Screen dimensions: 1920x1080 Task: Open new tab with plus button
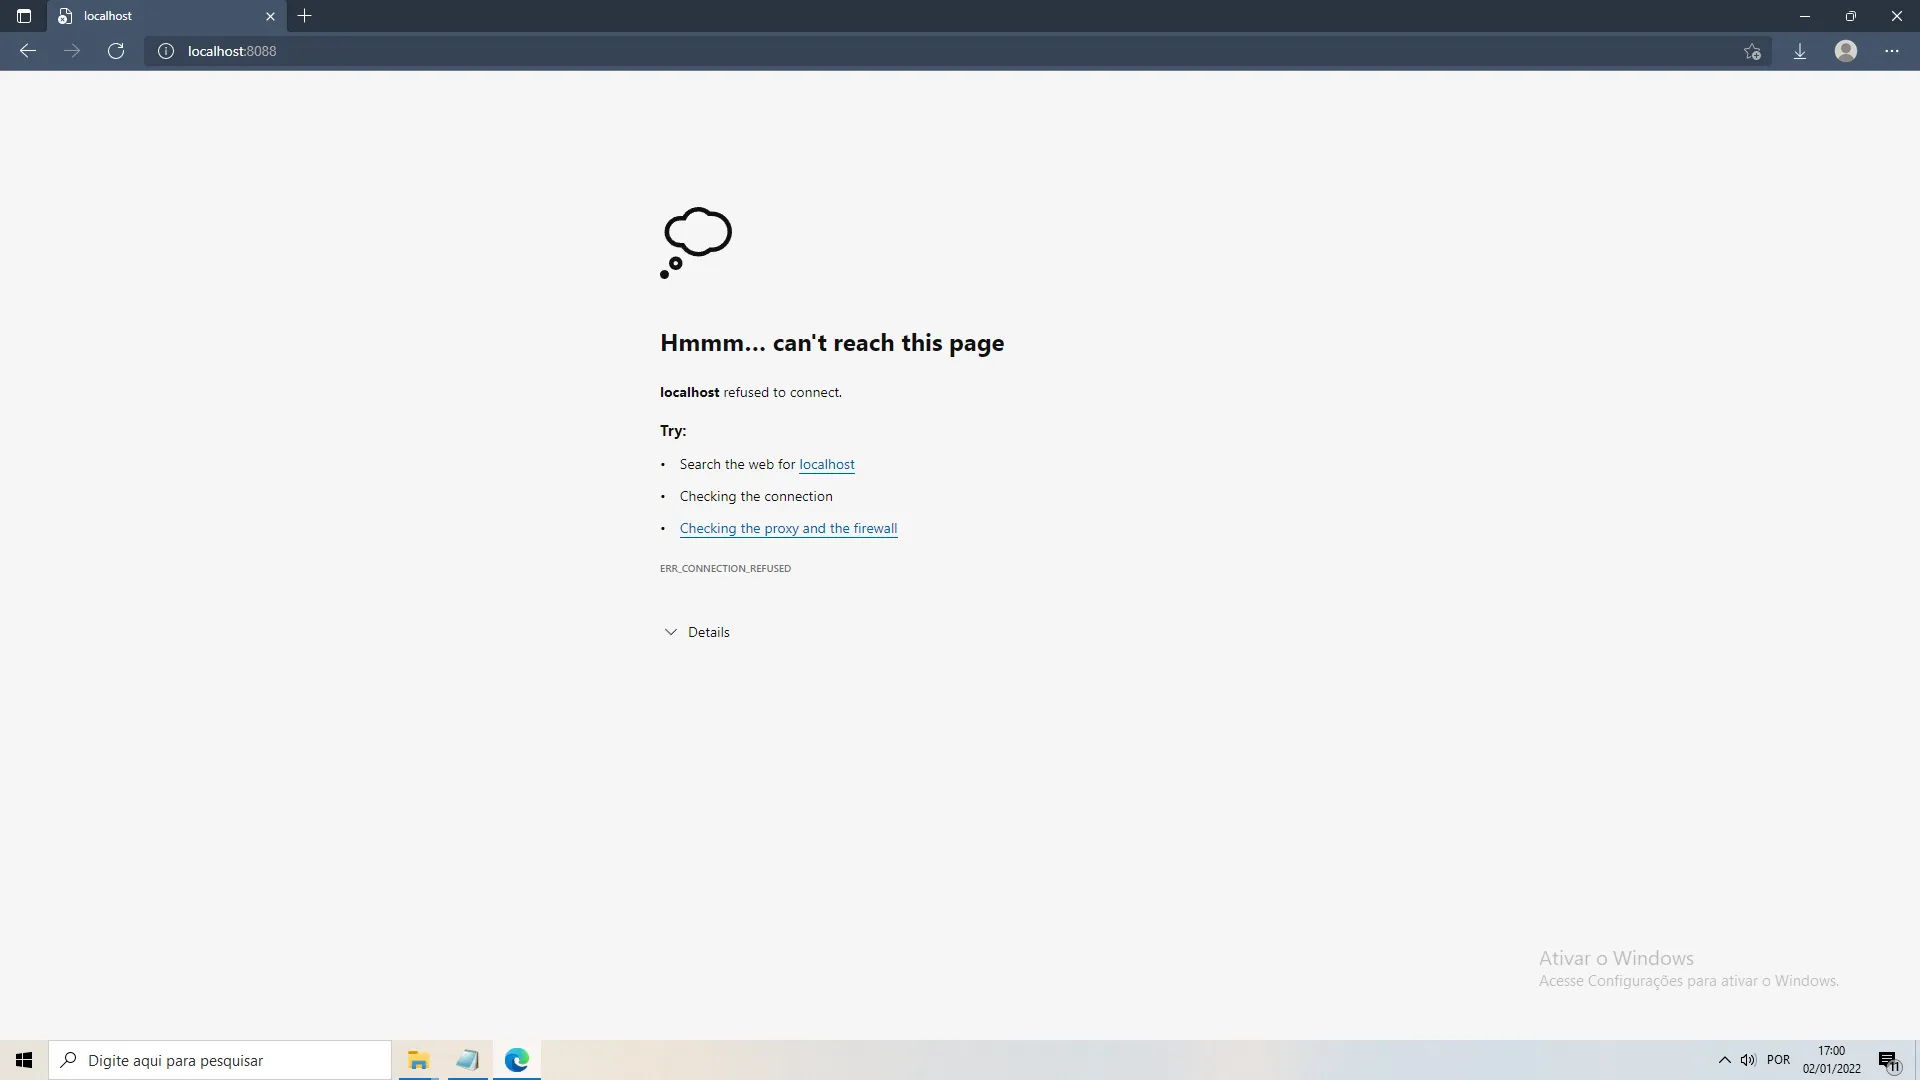point(305,16)
